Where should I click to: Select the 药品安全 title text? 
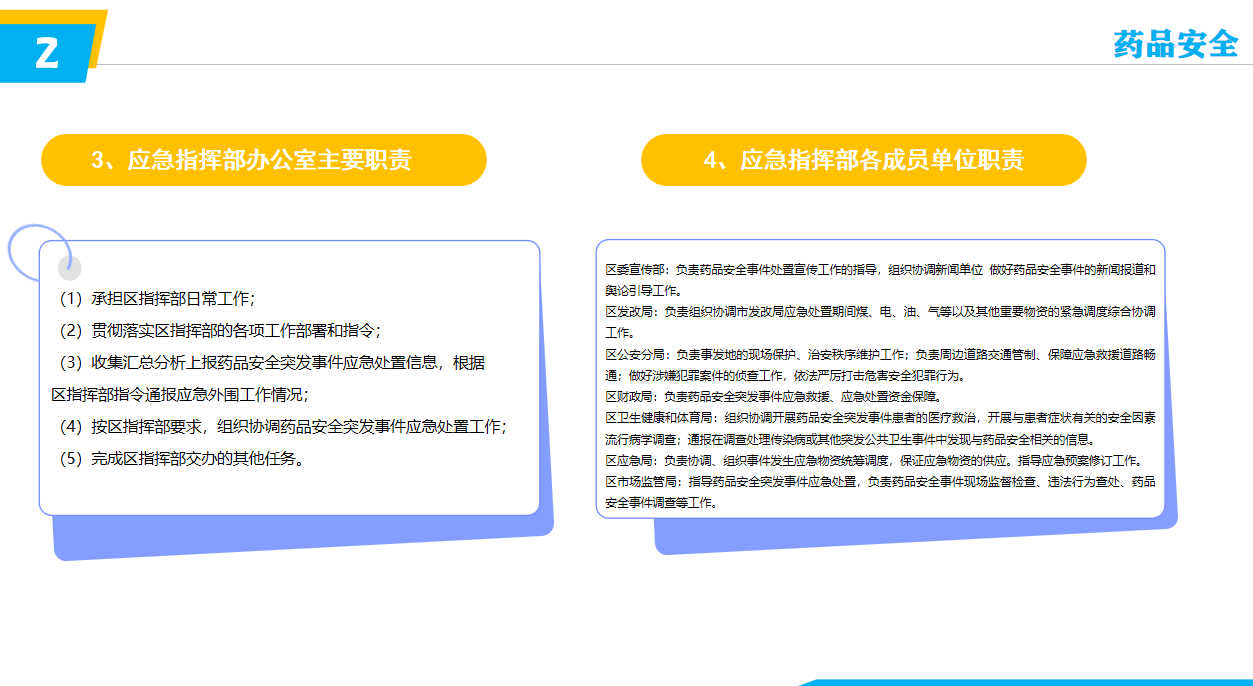(x=1175, y=44)
